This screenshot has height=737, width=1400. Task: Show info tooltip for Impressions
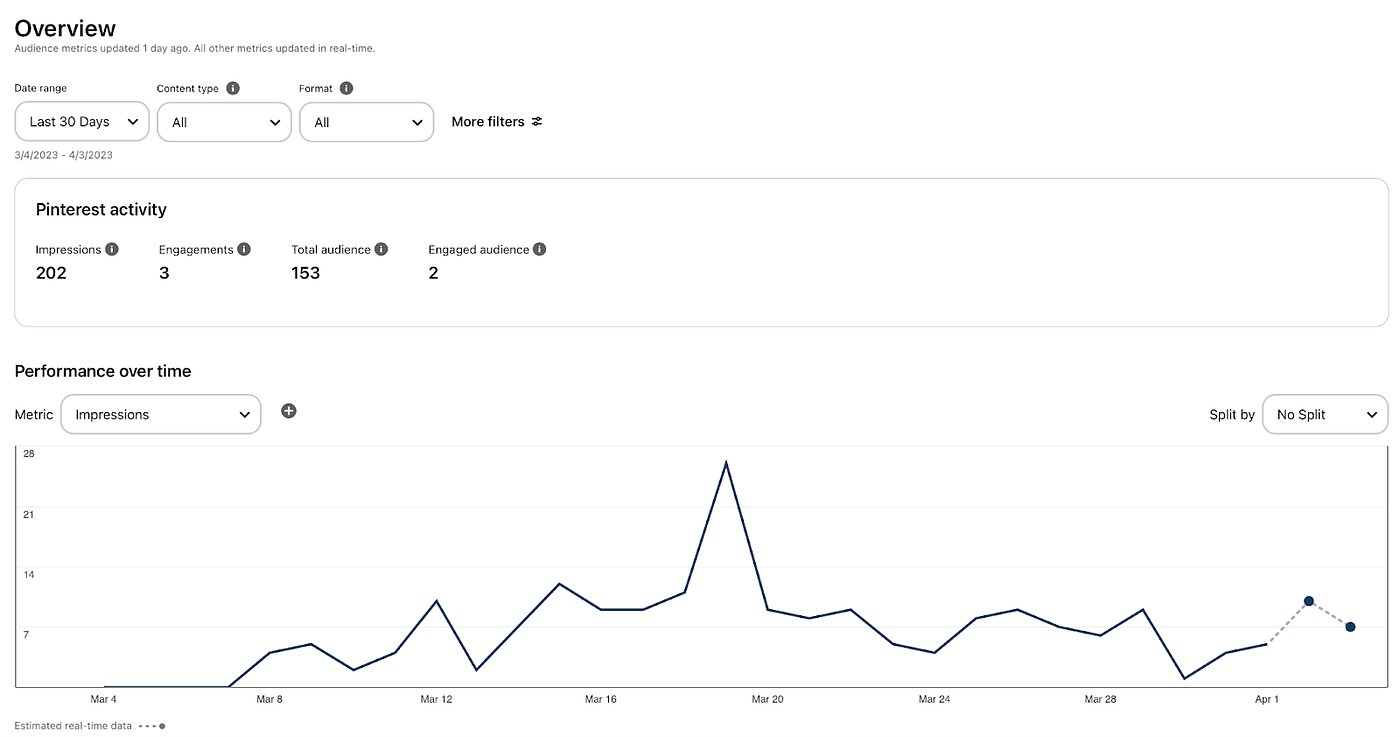coord(112,249)
